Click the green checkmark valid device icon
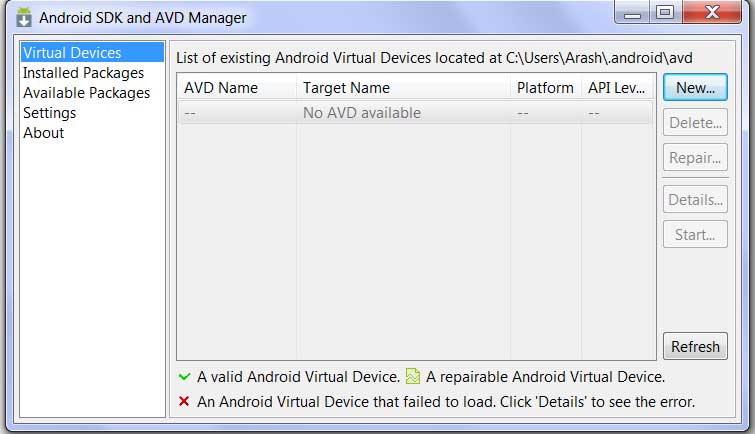755x434 pixels. 184,377
